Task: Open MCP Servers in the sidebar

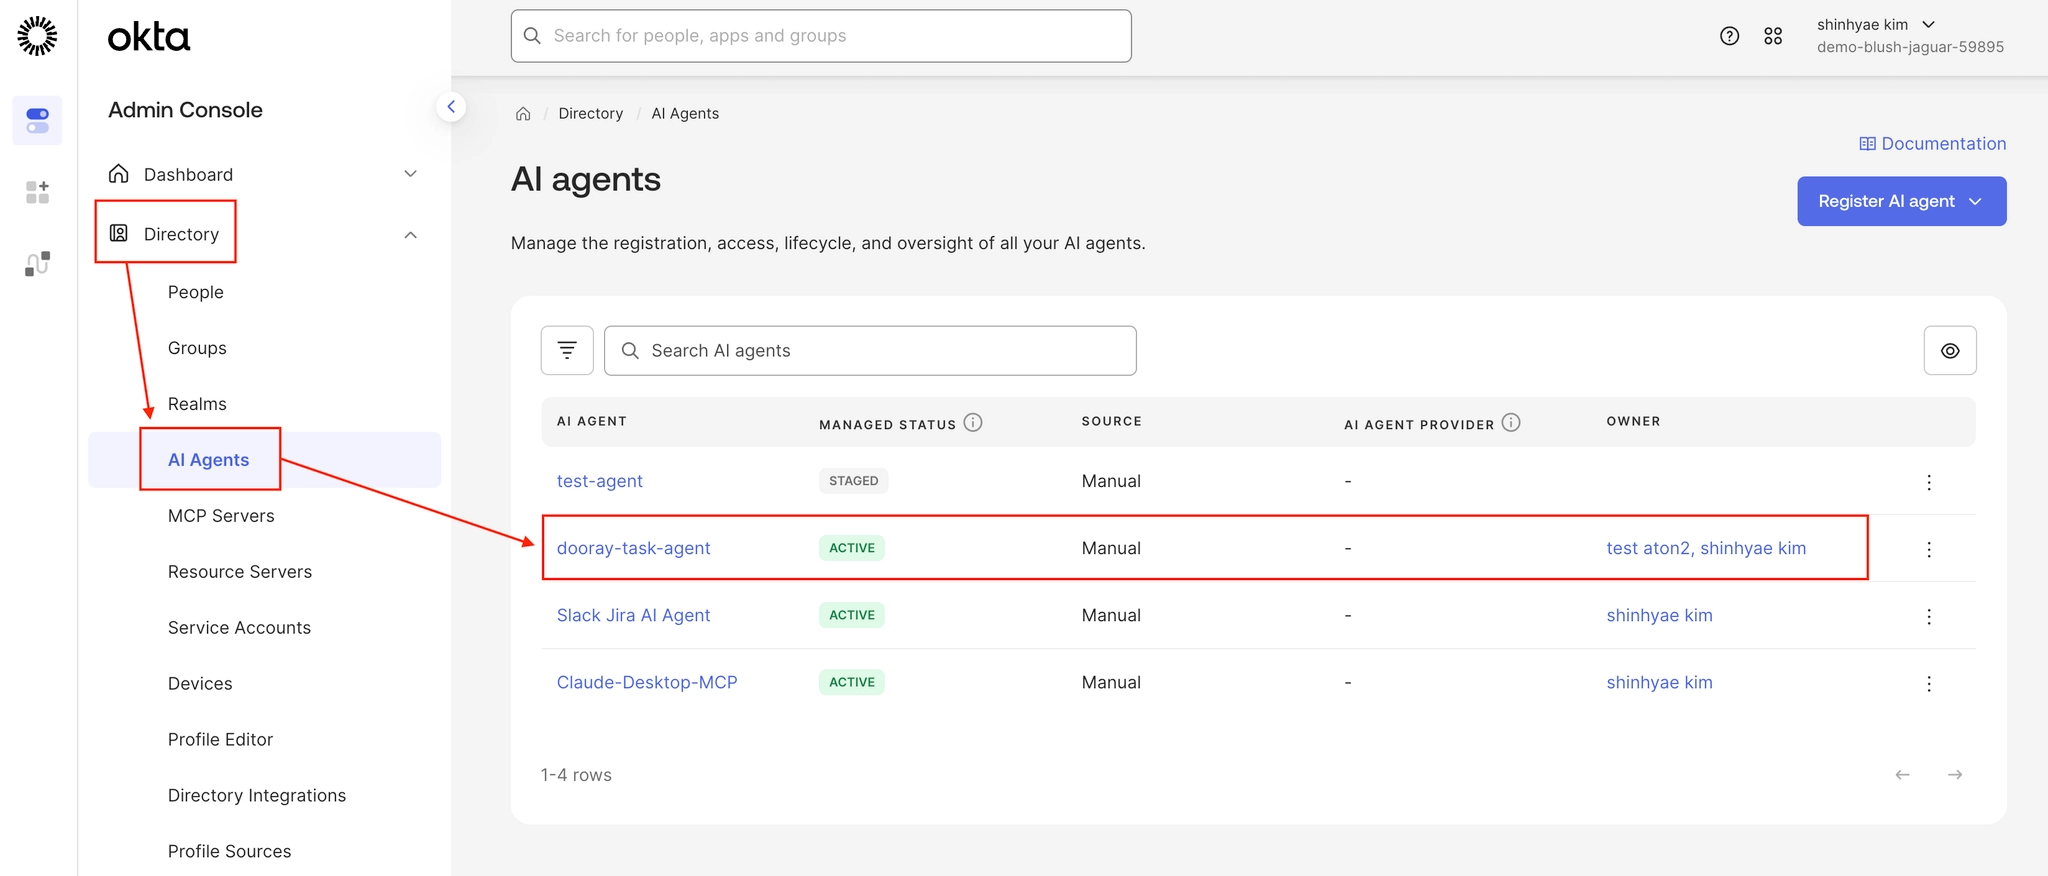Action: pyautogui.click(x=221, y=516)
